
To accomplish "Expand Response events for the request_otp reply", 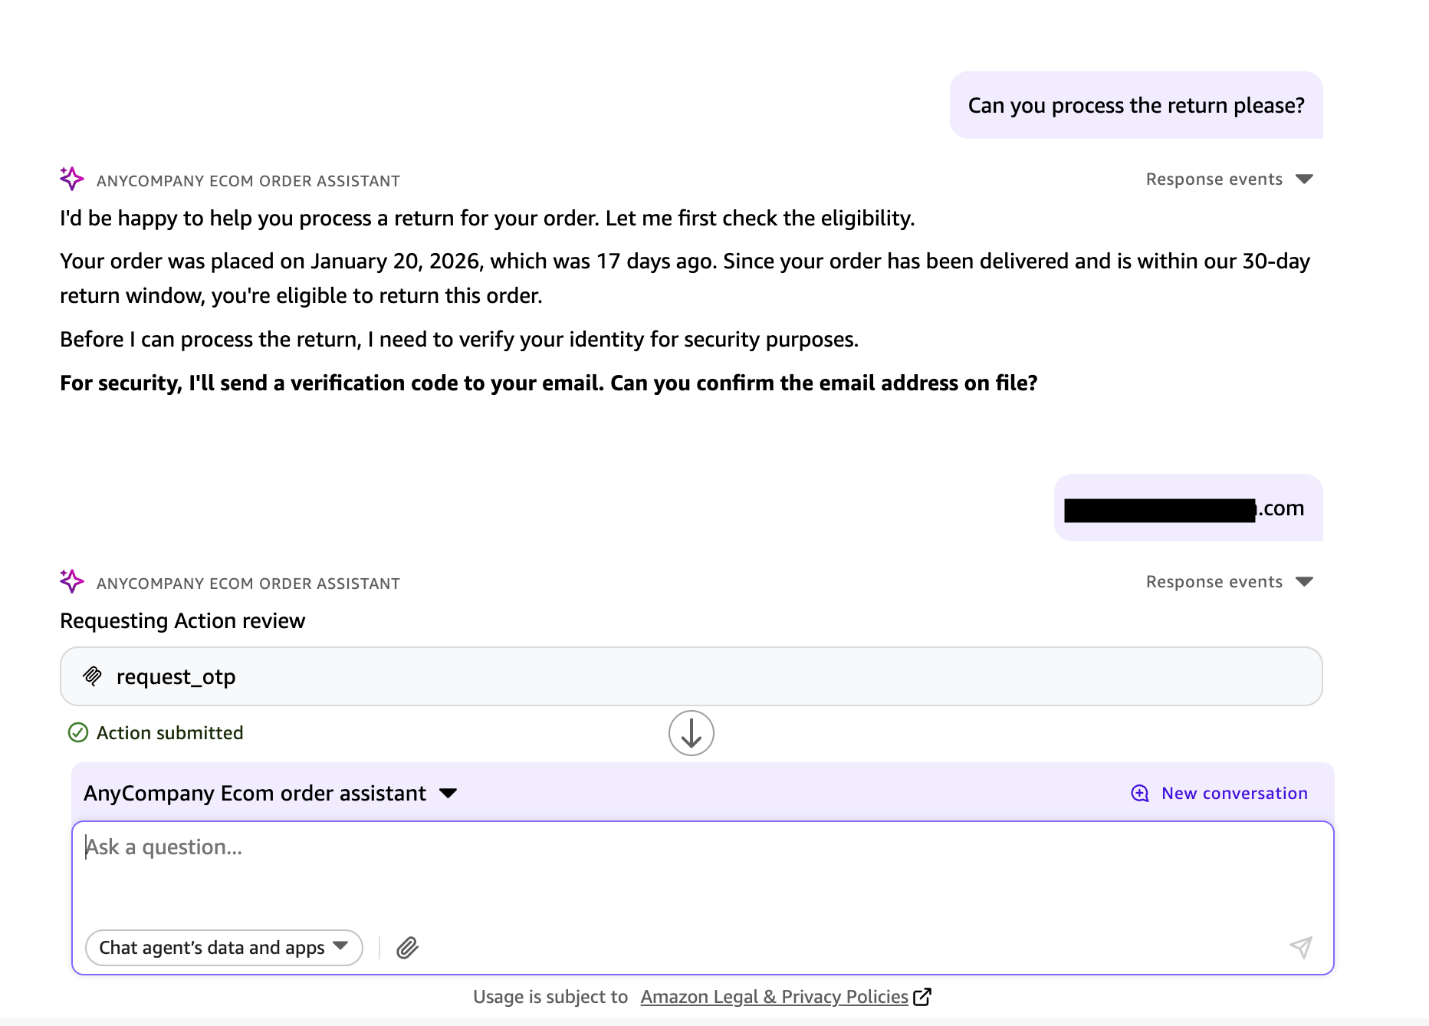I will point(1229,582).
